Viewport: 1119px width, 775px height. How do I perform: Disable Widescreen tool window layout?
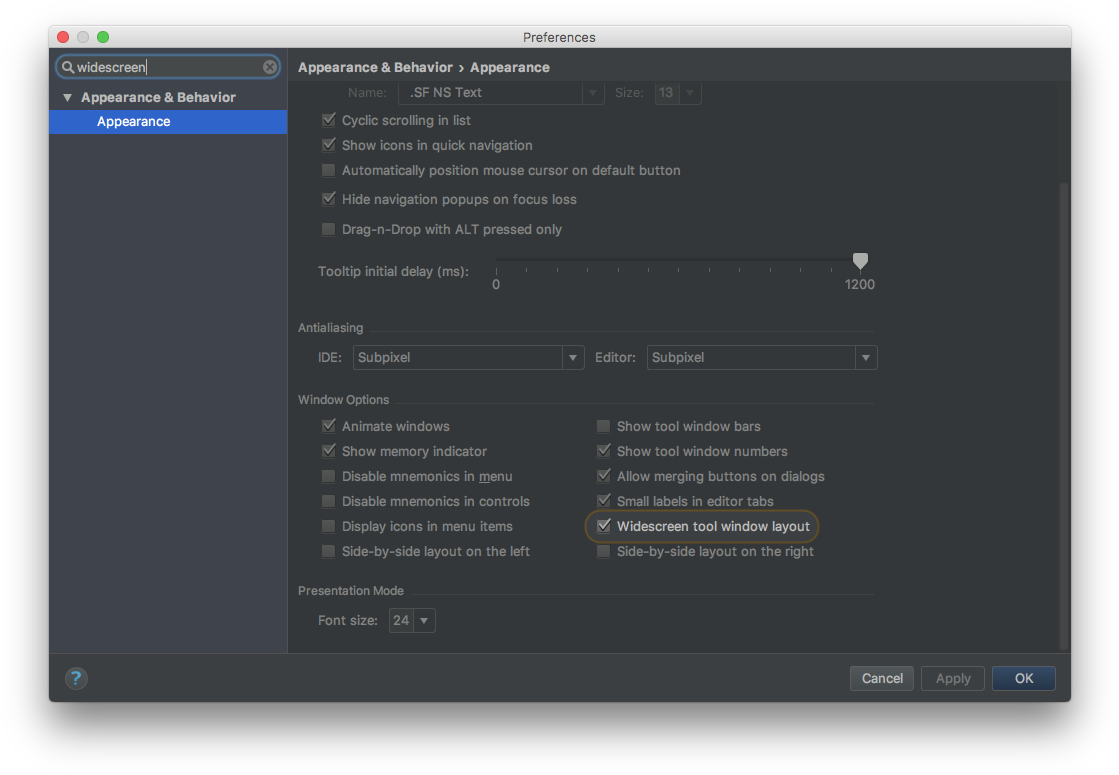603,525
